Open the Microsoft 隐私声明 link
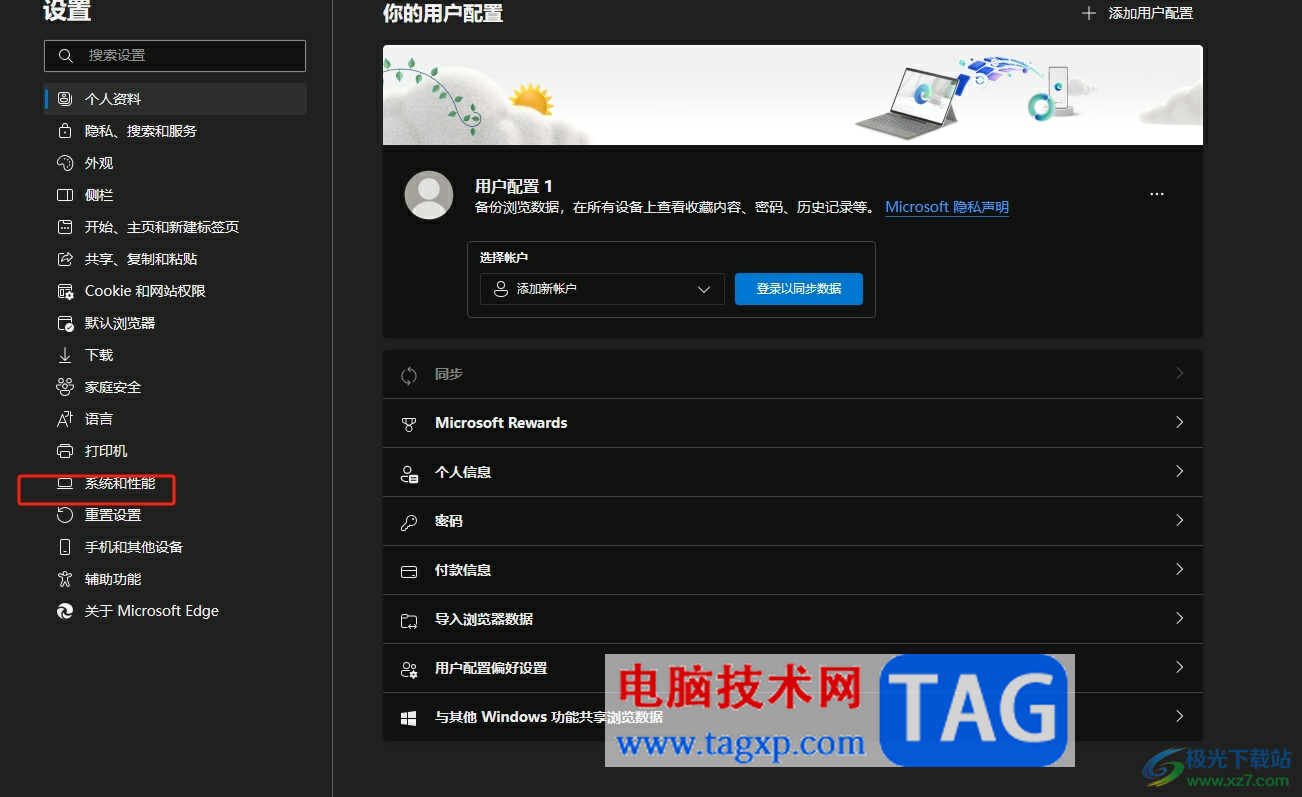Image resolution: width=1302 pixels, height=797 pixels. pyautogui.click(x=947, y=207)
